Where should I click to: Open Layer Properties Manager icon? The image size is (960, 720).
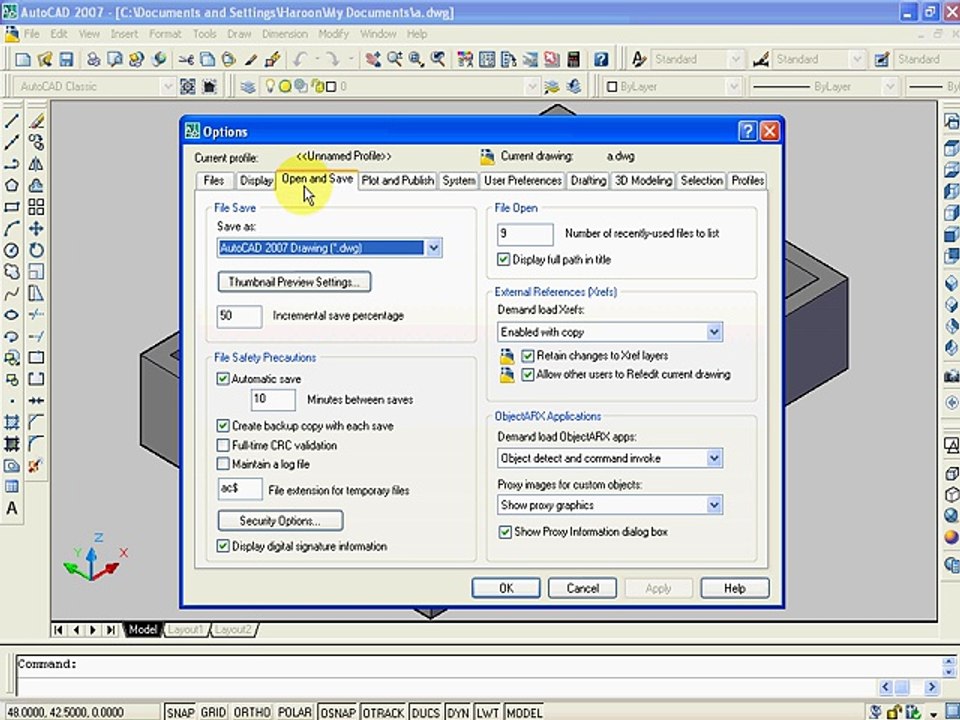[248, 87]
